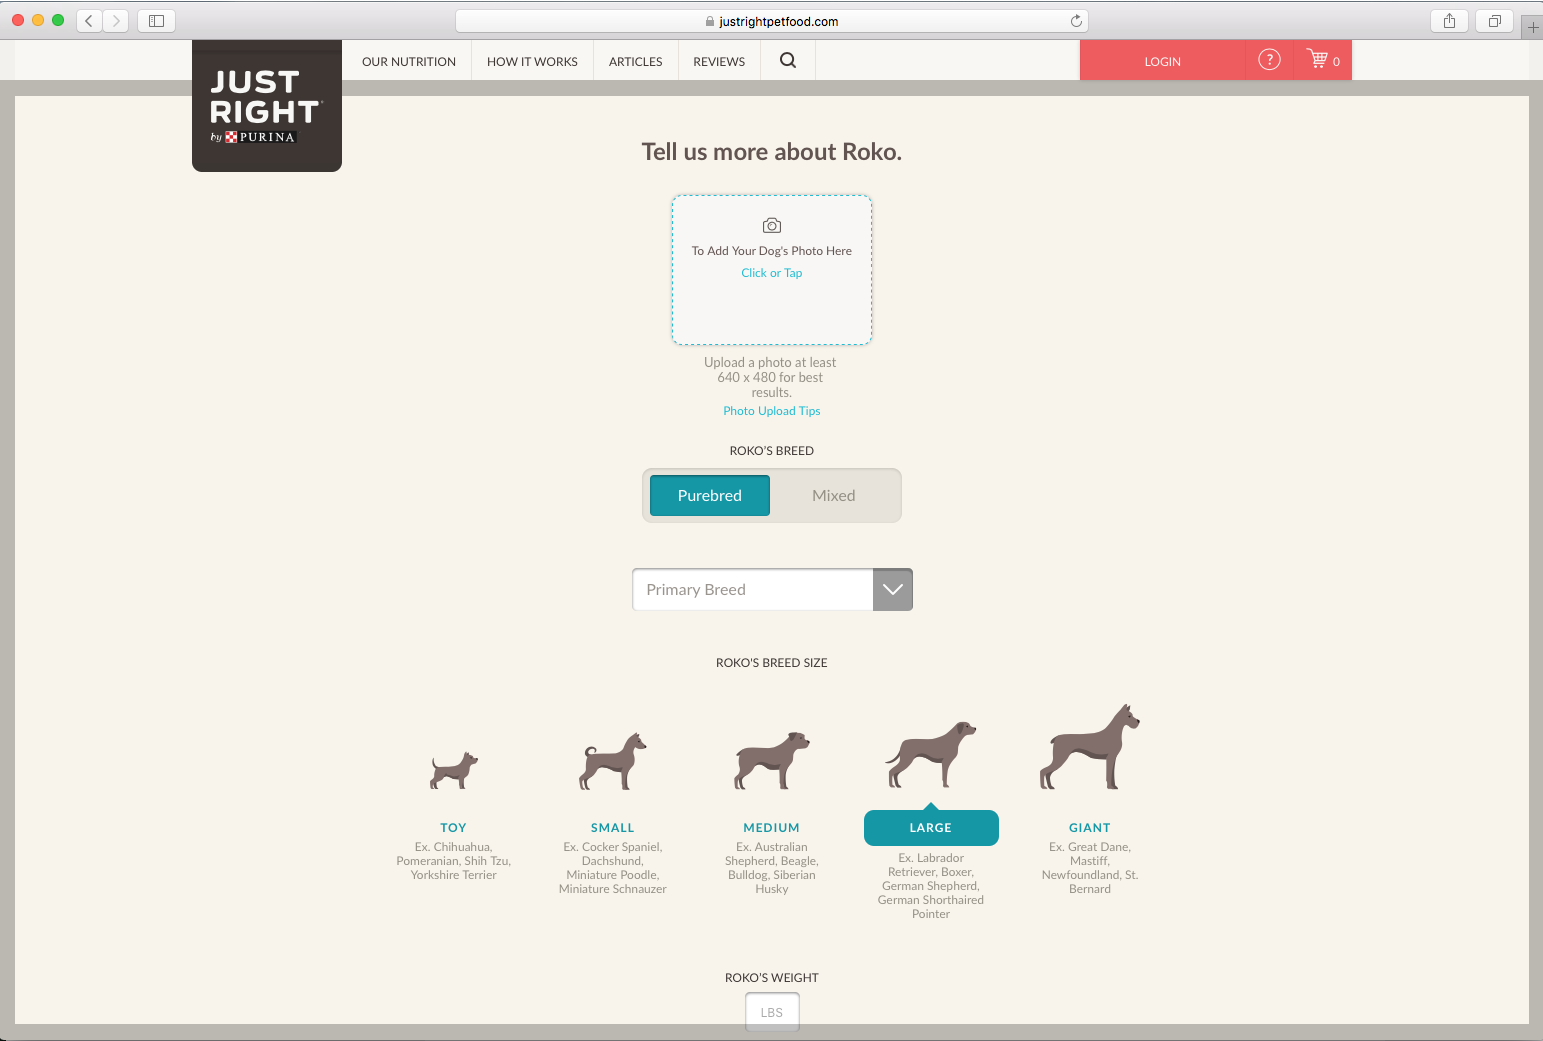Viewport: 1543px width, 1041px height.
Task: Choose the Medium dog silhouette
Action: [x=771, y=761]
